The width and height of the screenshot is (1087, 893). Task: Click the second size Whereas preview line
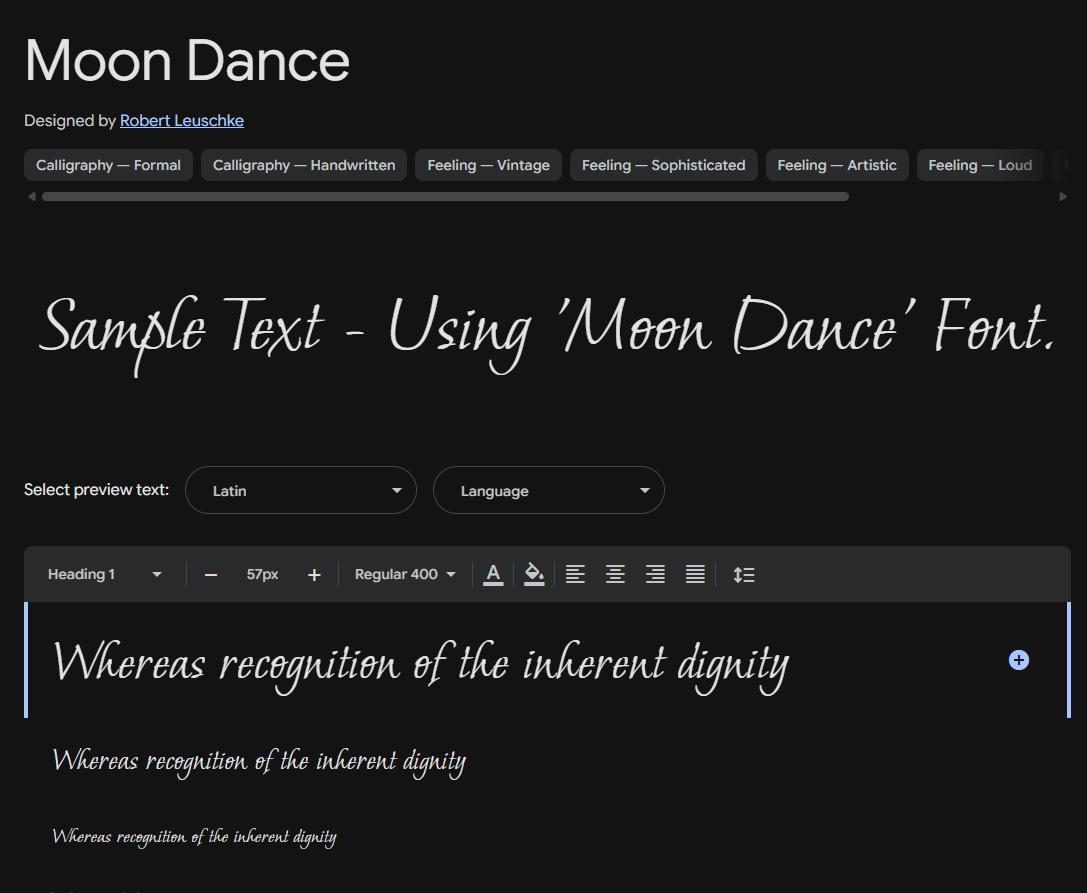tap(259, 762)
